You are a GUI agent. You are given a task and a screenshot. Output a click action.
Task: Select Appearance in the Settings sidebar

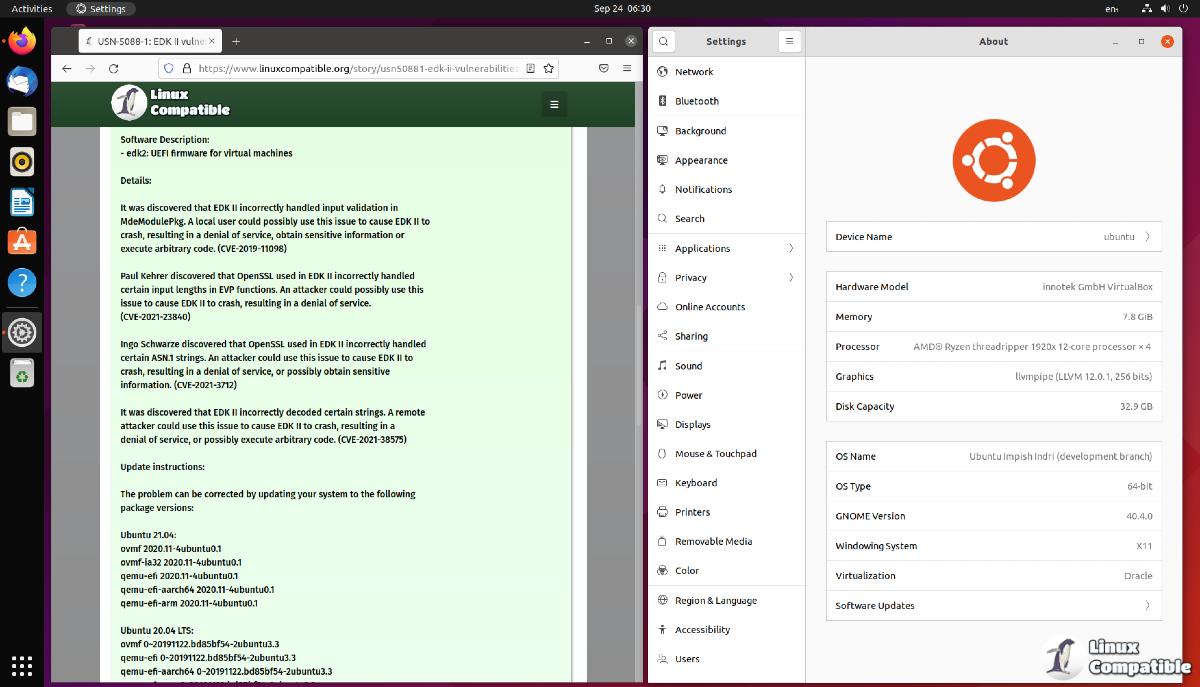pyautogui.click(x=701, y=160)
